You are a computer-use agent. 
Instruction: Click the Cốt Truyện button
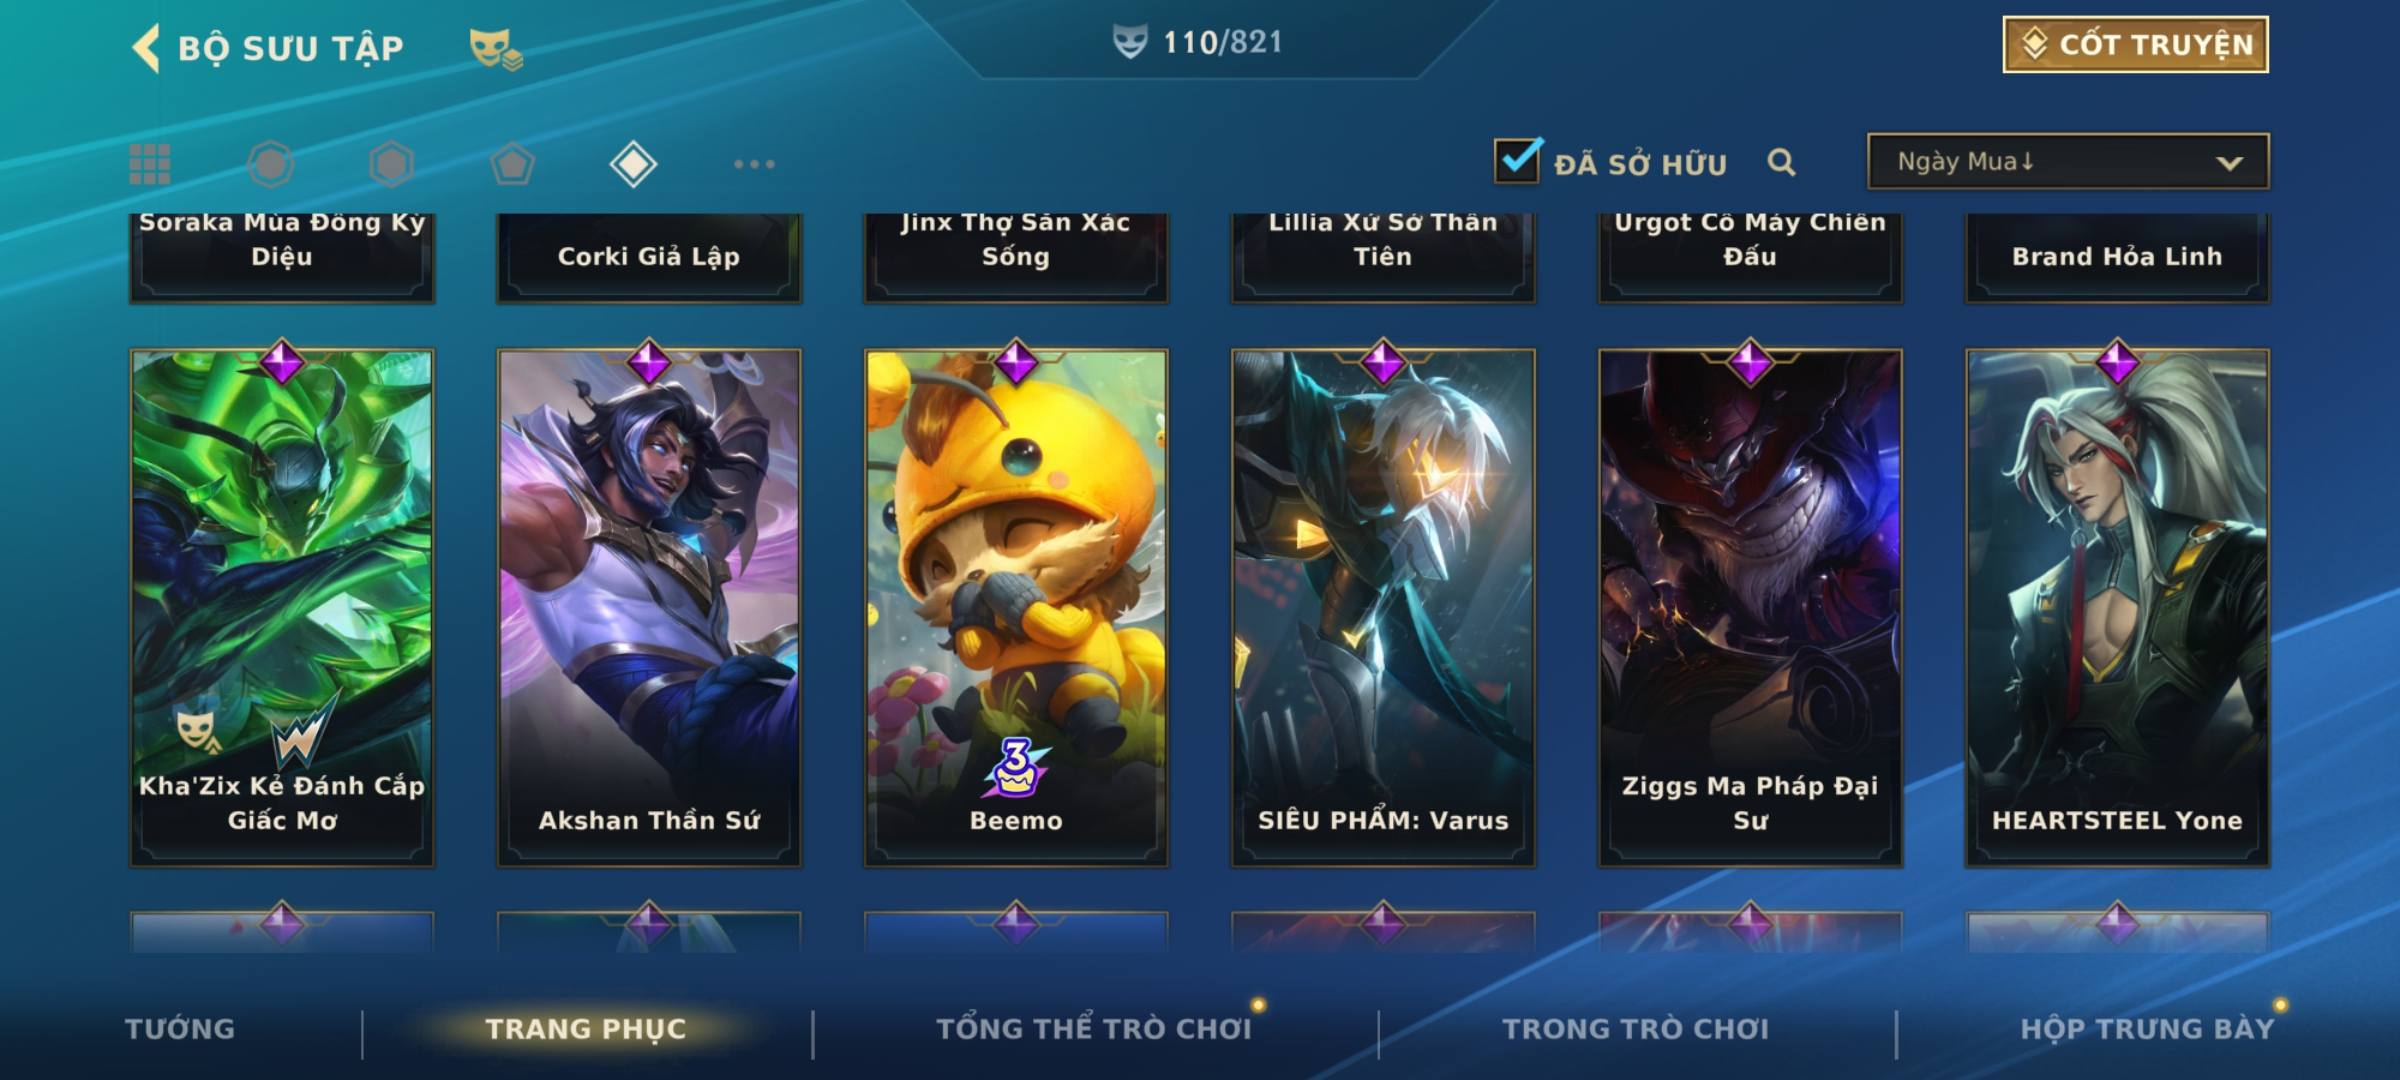click(2135, 45)
